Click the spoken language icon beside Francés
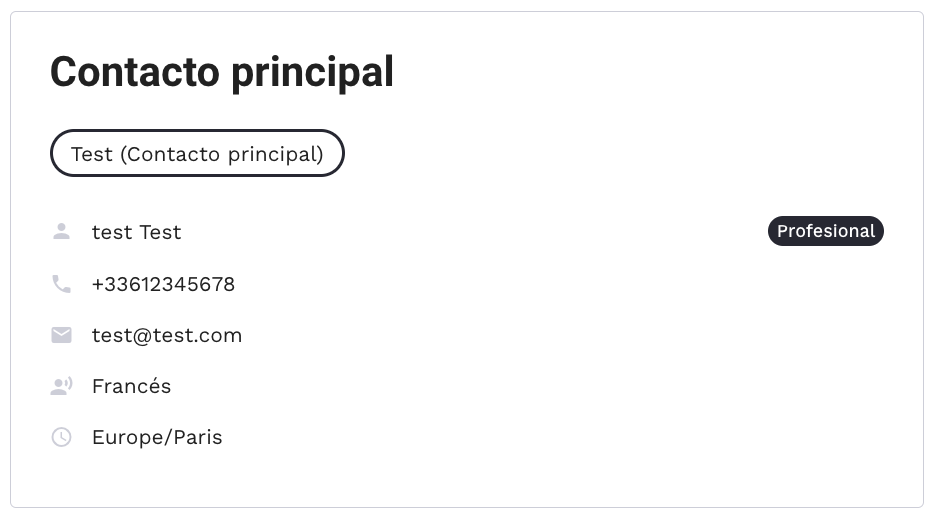This screenshot has height=516, width=932. (x=61, y=386)
